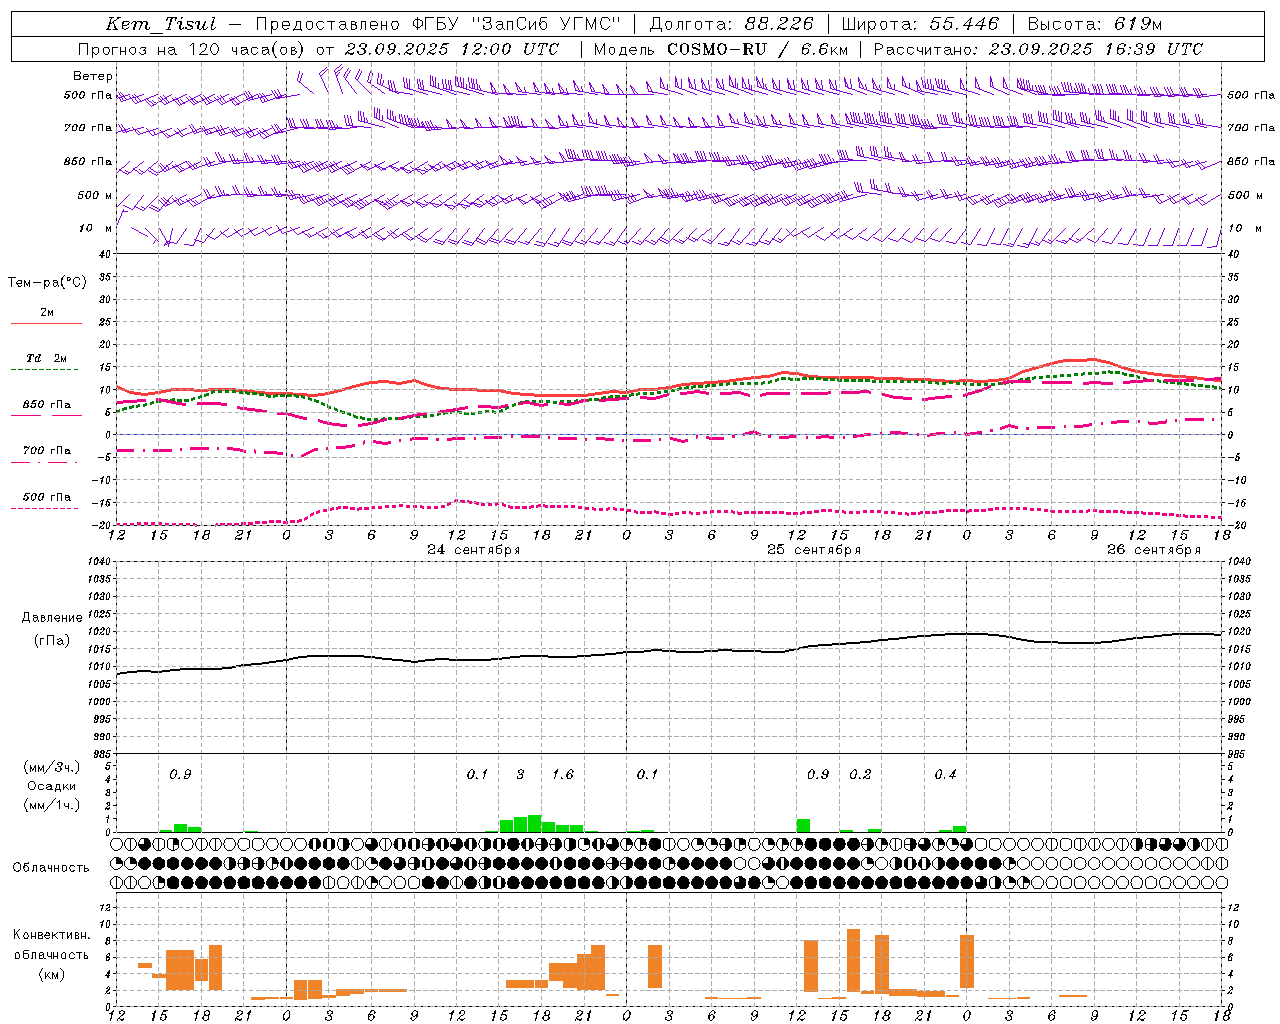The height and width of the screenshot is (1024, 1280).
Task: Click the 25 сентября date label
Action: coord(814,550)
